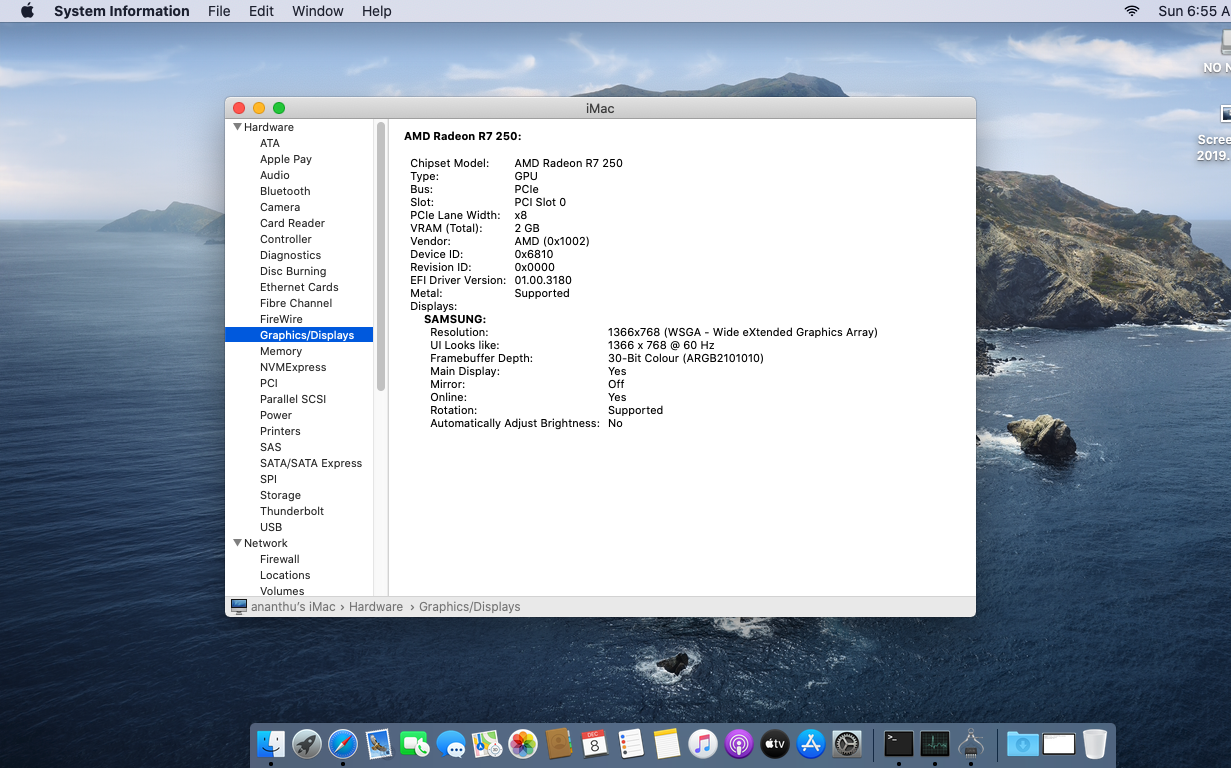Collapse the Hardware section triangle
Image resolution: width=1231 pixels, height=768 pixels.
[237, 127]
